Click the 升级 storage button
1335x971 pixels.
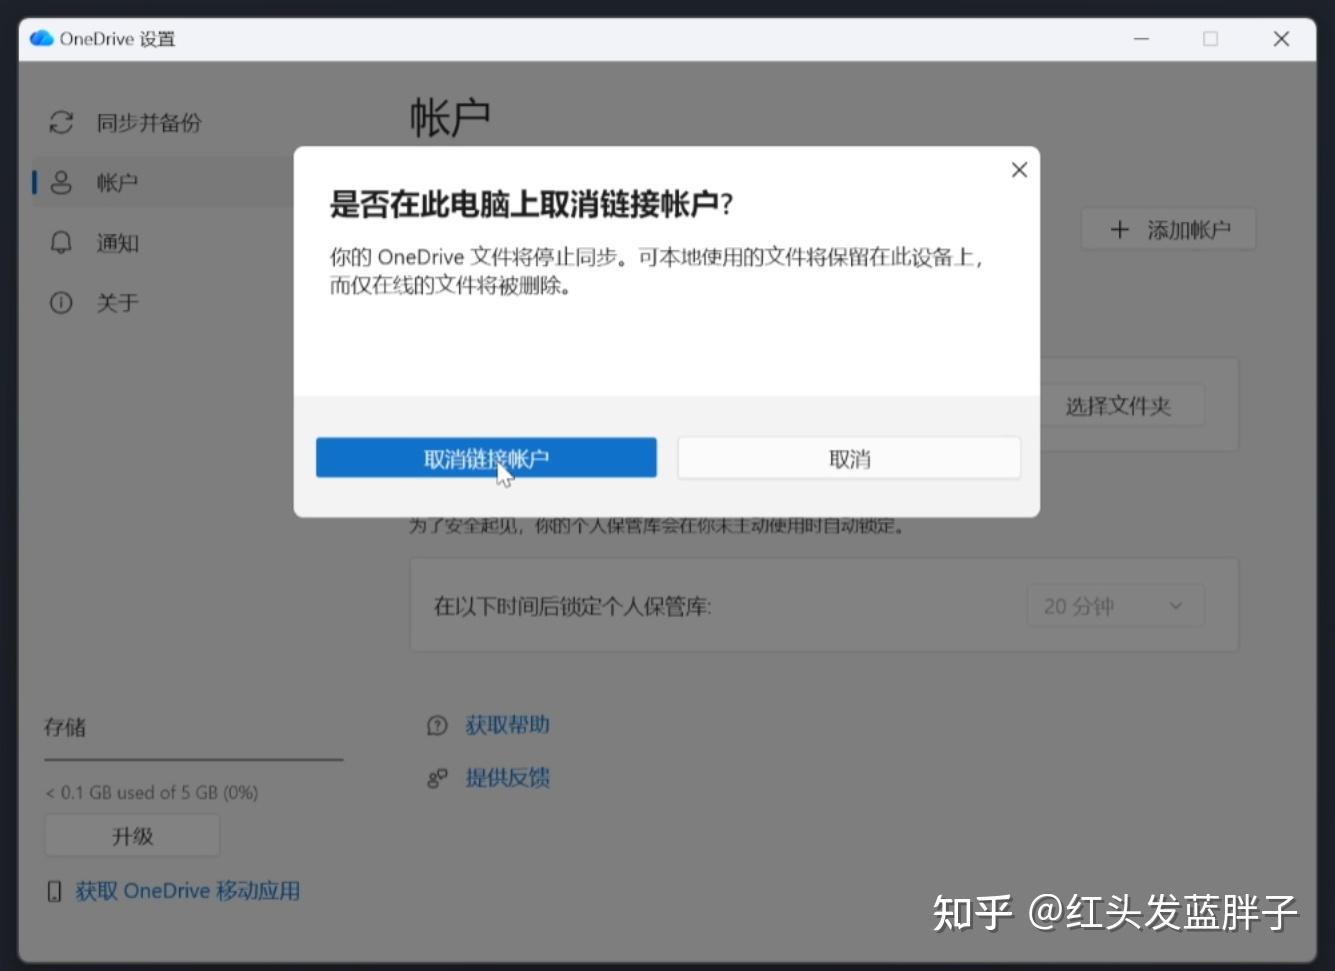(x=132, y=836)
